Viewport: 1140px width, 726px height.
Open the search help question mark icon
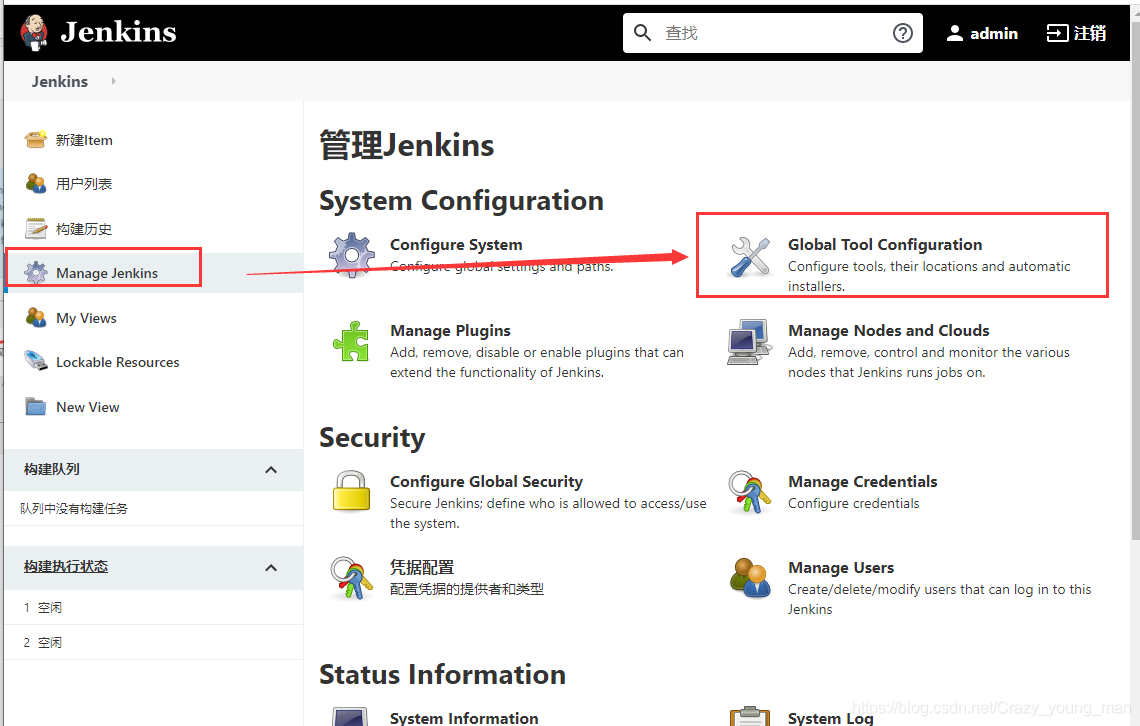902,33
